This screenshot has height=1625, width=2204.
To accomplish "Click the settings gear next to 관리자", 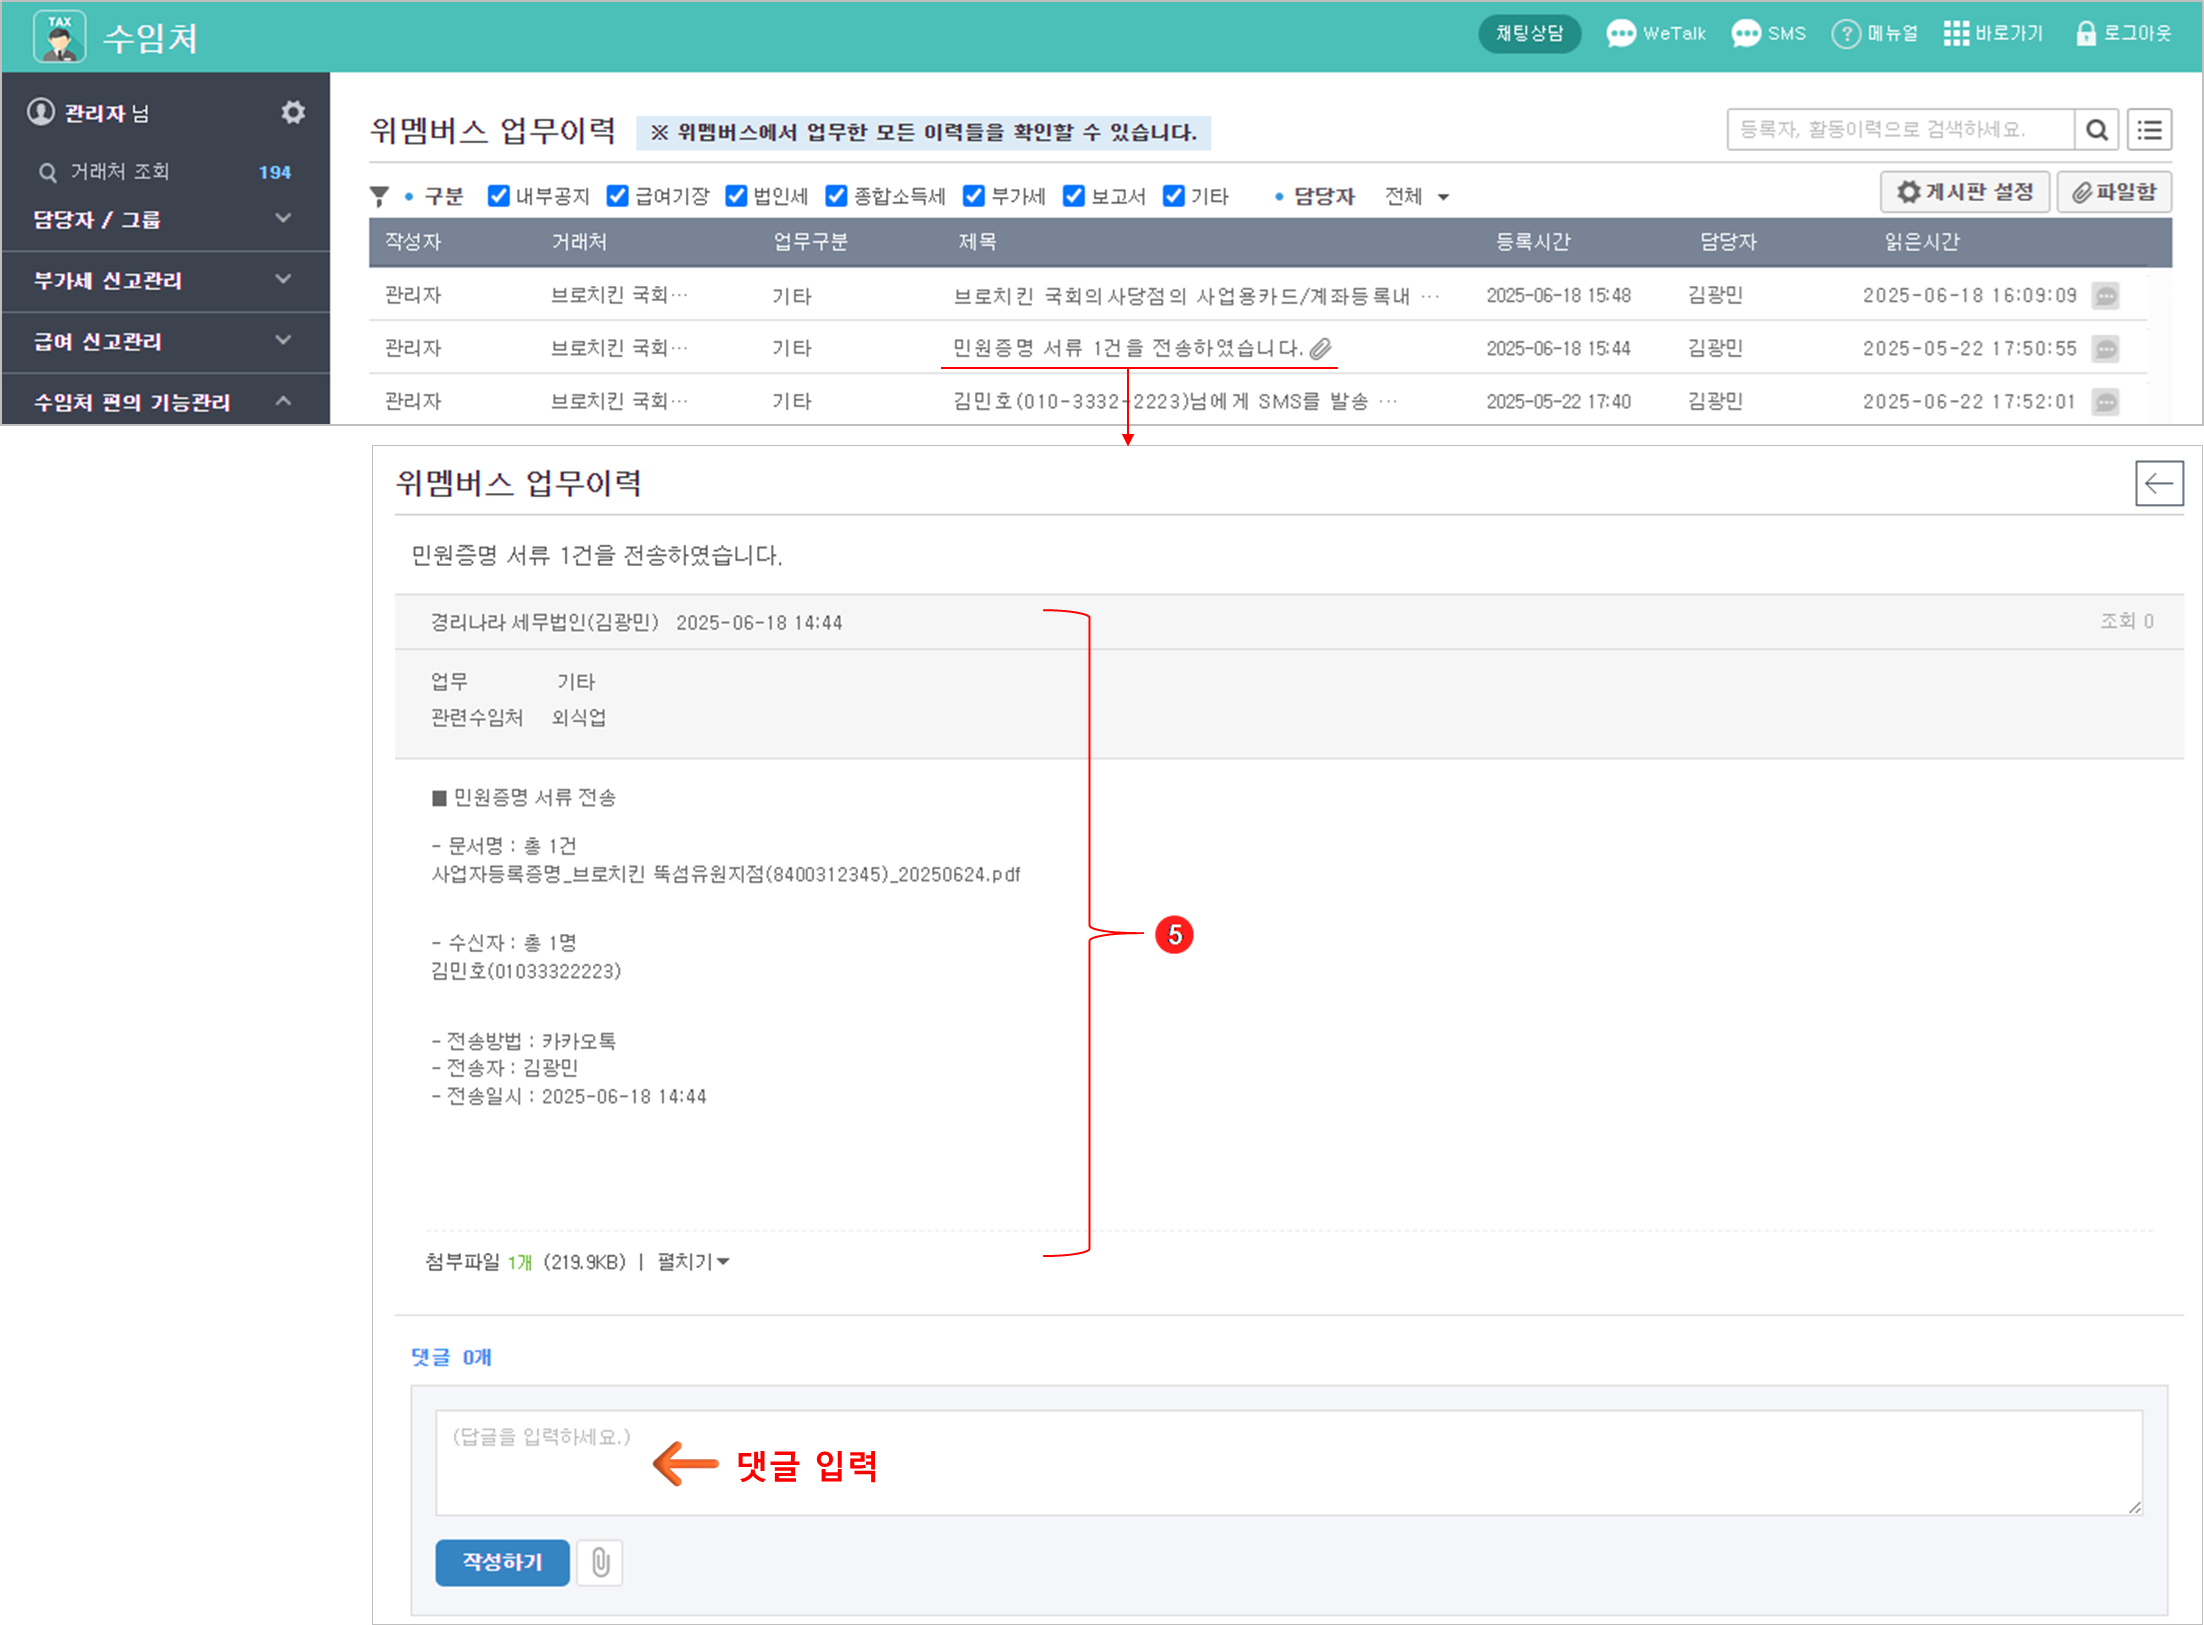I will pyautogui.click(x=292, y=112).
